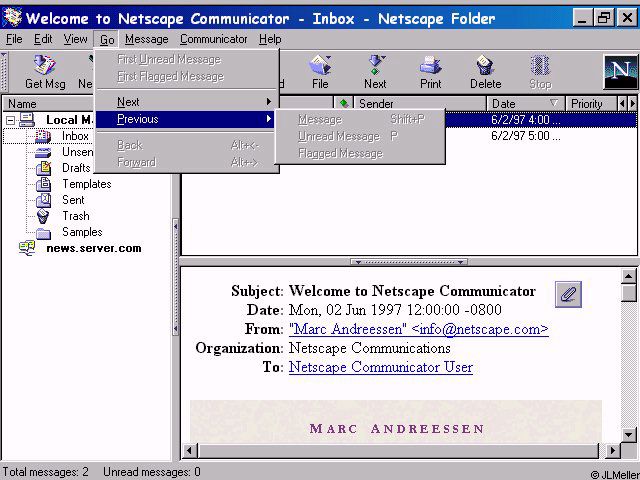640x480 pixels.
Task: Click the Get Msg toolbar icon
Action: (45, 72)
